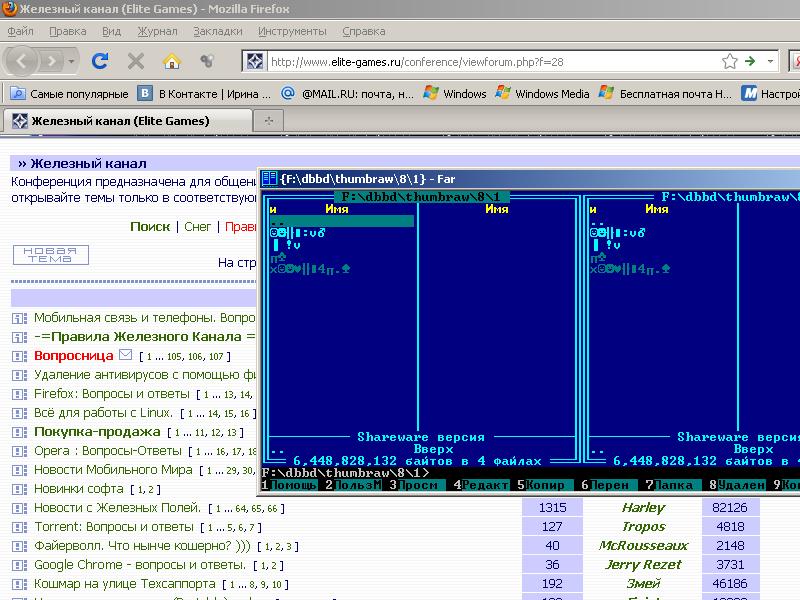
Task: Open a new tab with the tab button
Action: click(x=268, y=121)
